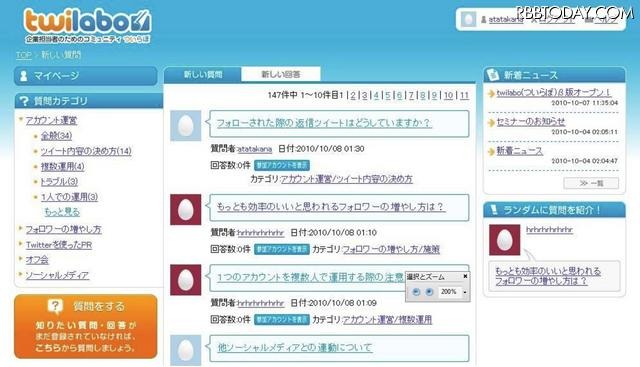Image resolution: width=640 pixels, height=367 pixels.
Task: Open the random question link in sidebar bubble
Action: point(548,276)
